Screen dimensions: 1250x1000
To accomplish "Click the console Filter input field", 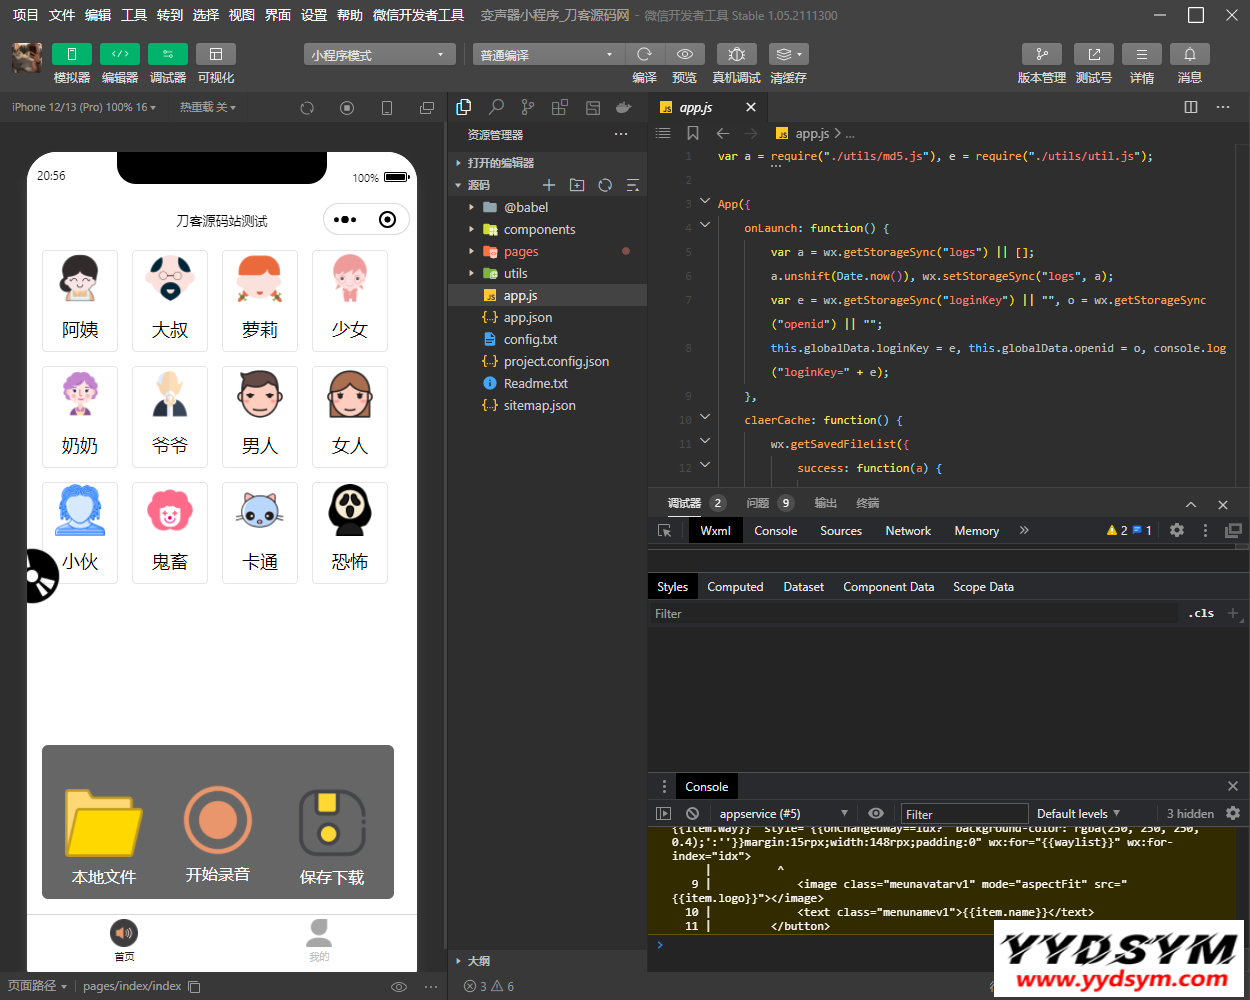I will click(964, 814).
